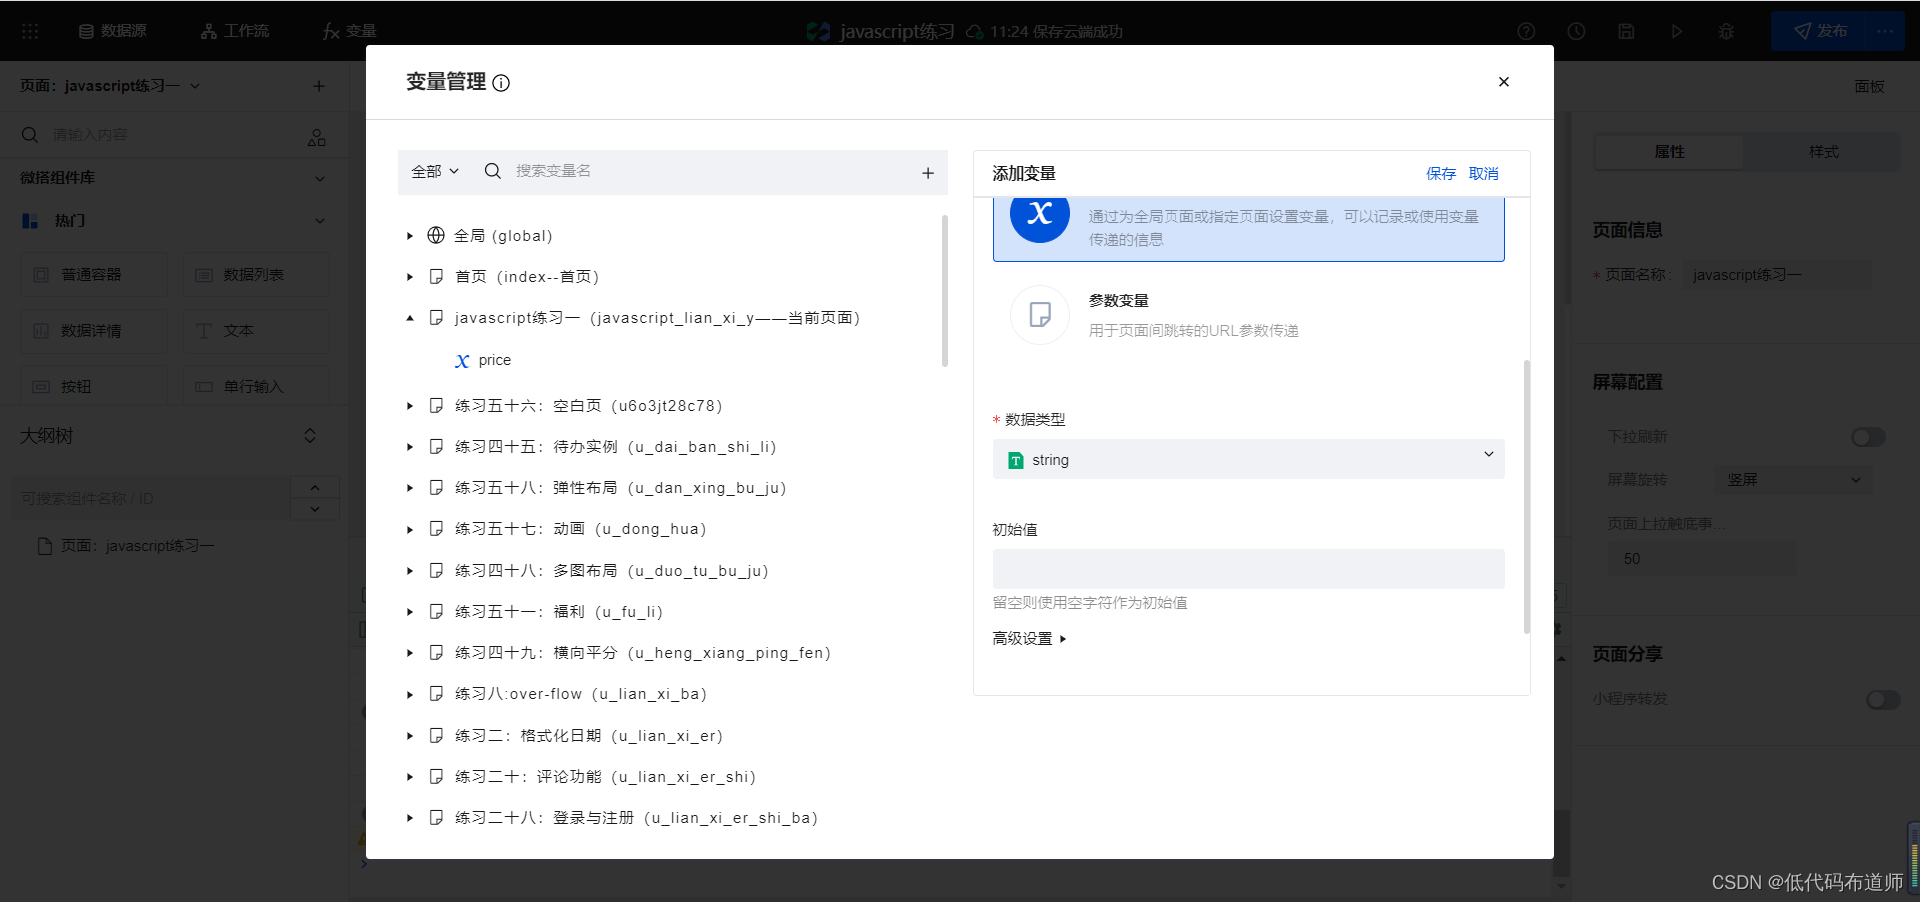Click the help question mark icon
1920x902 pixels.
coord(1526,31)
